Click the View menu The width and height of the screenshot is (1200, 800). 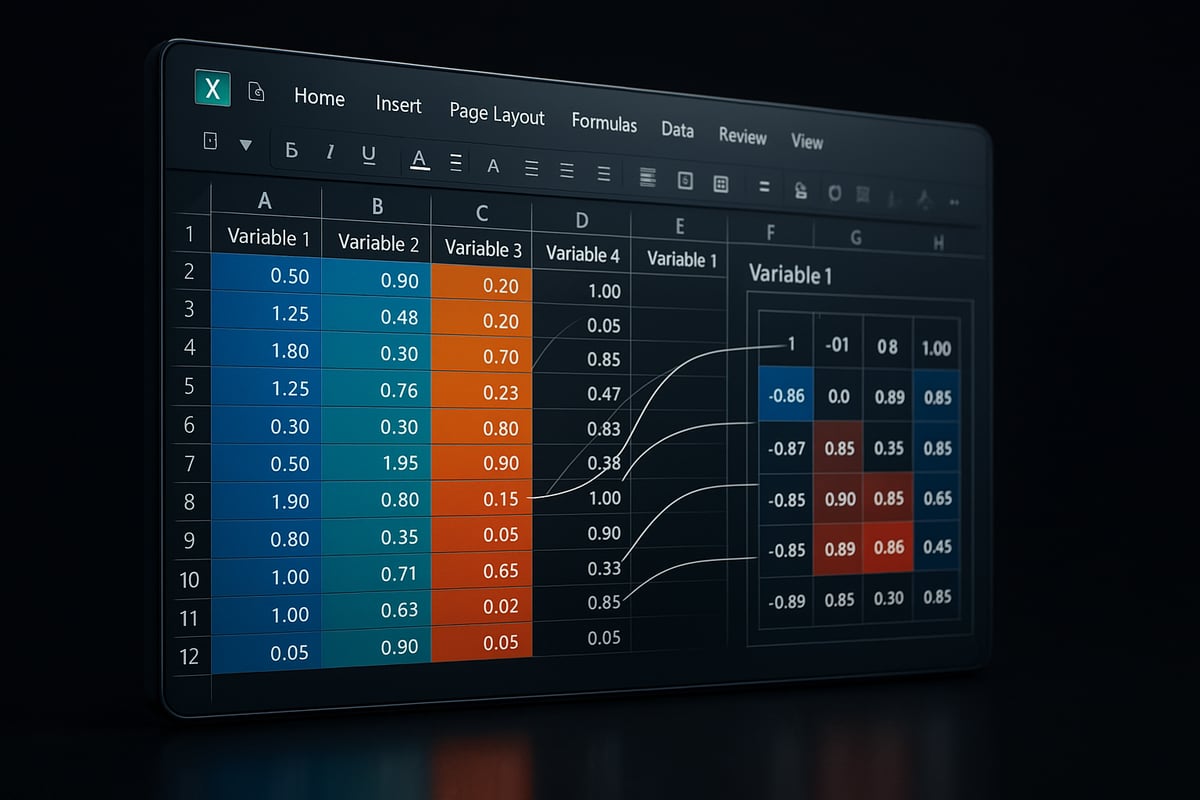coord(806,142)
